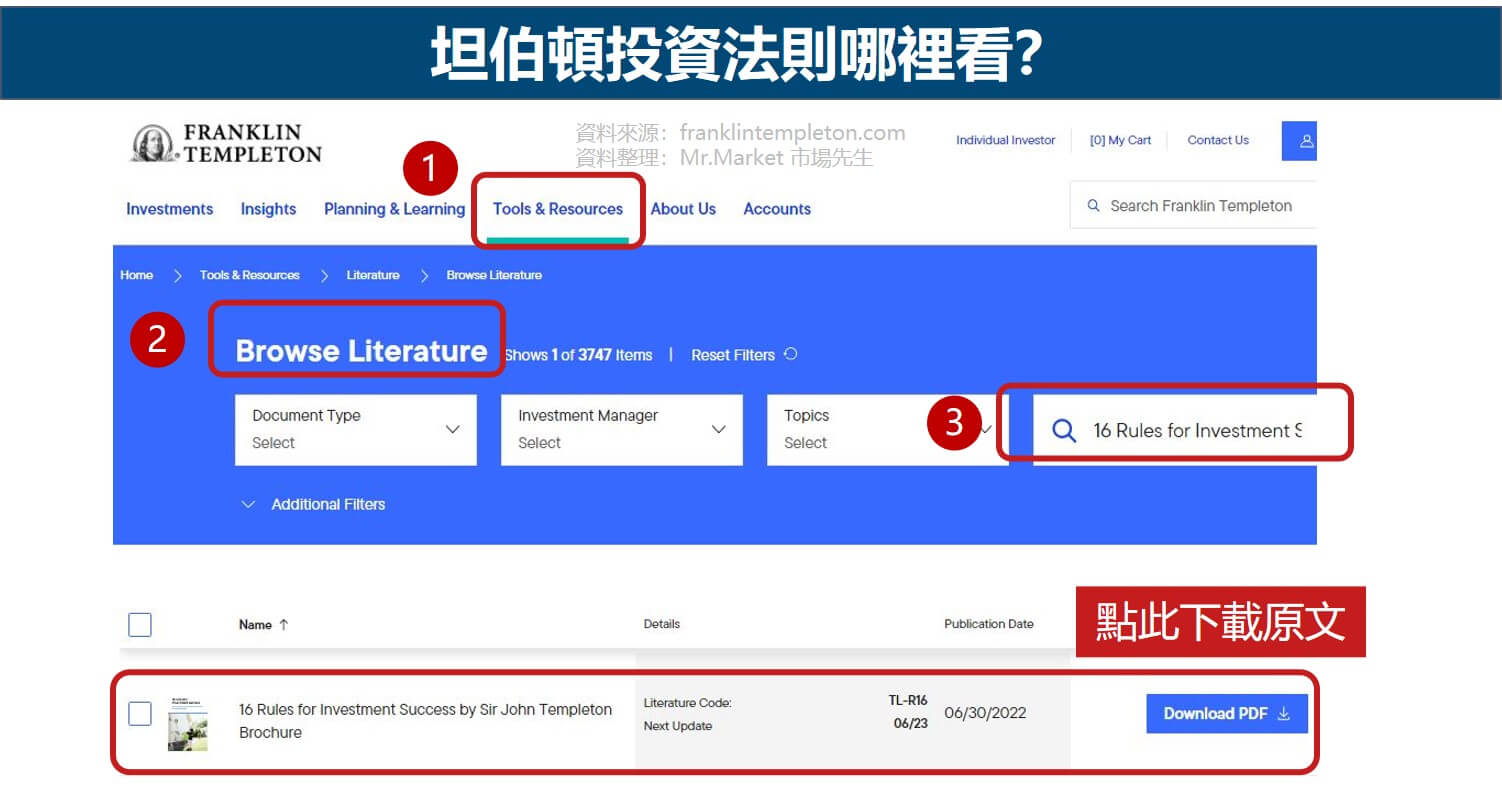Go to the Tools & Resources breadcrumb
This screenshot has height=787, width=1502.
pyautogui.click(x=250, y=275)
